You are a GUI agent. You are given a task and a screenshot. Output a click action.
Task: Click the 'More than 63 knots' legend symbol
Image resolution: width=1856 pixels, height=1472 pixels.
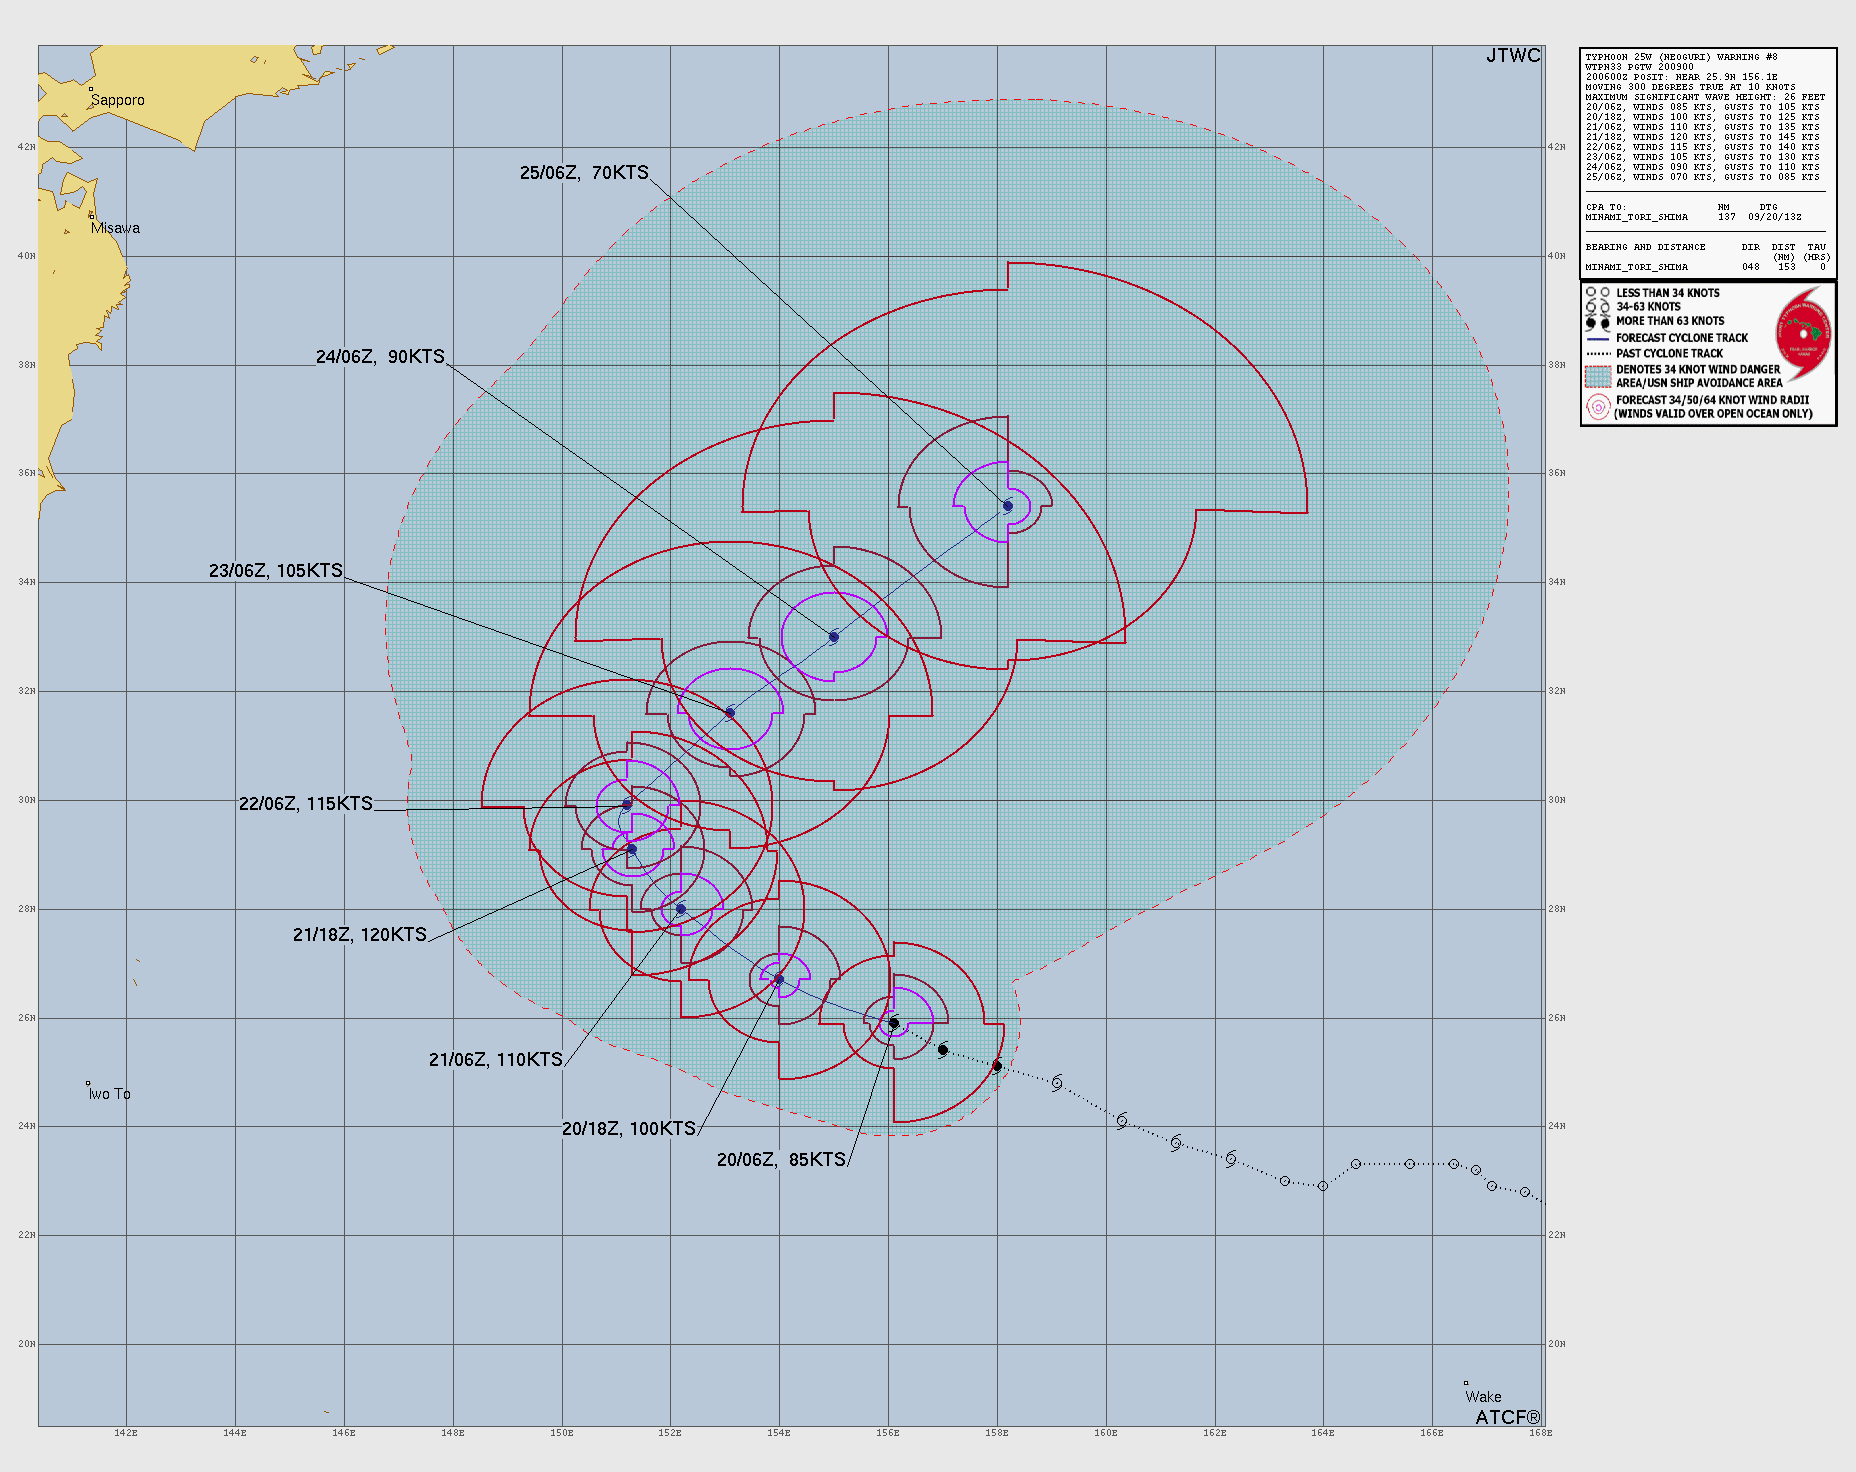pos(1597,322)
